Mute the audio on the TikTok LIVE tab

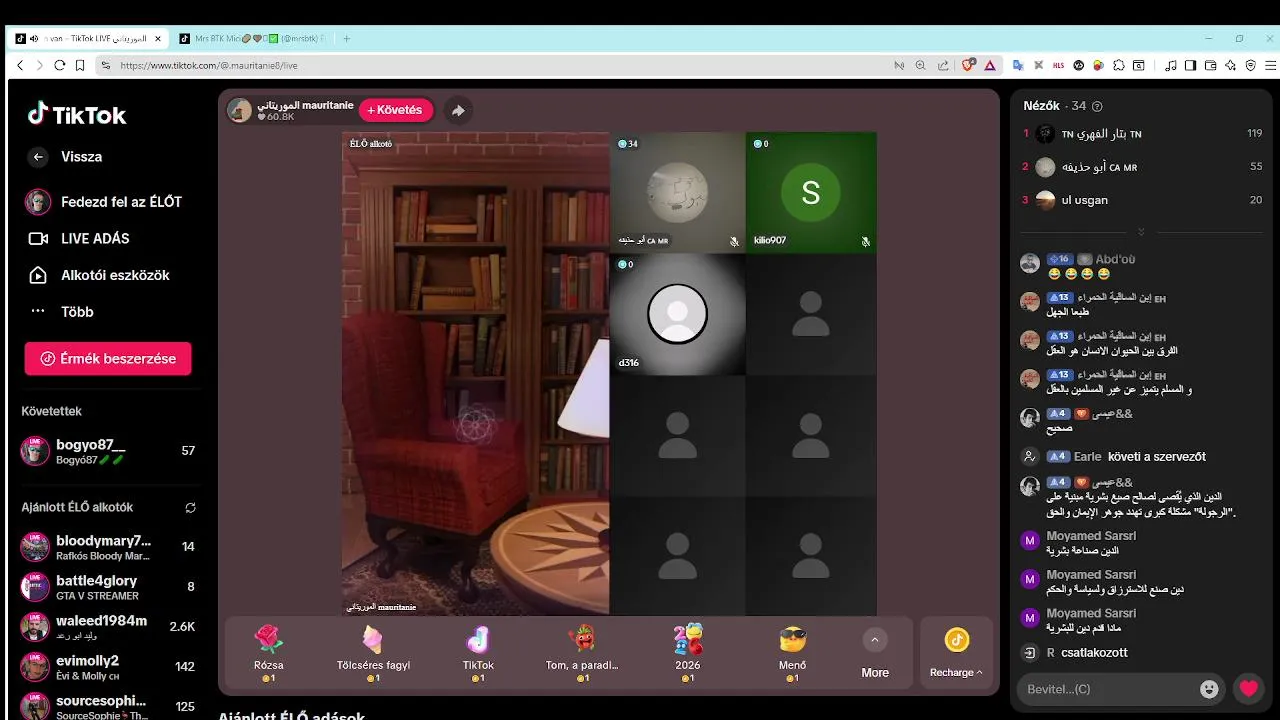[x=34, y=38]
